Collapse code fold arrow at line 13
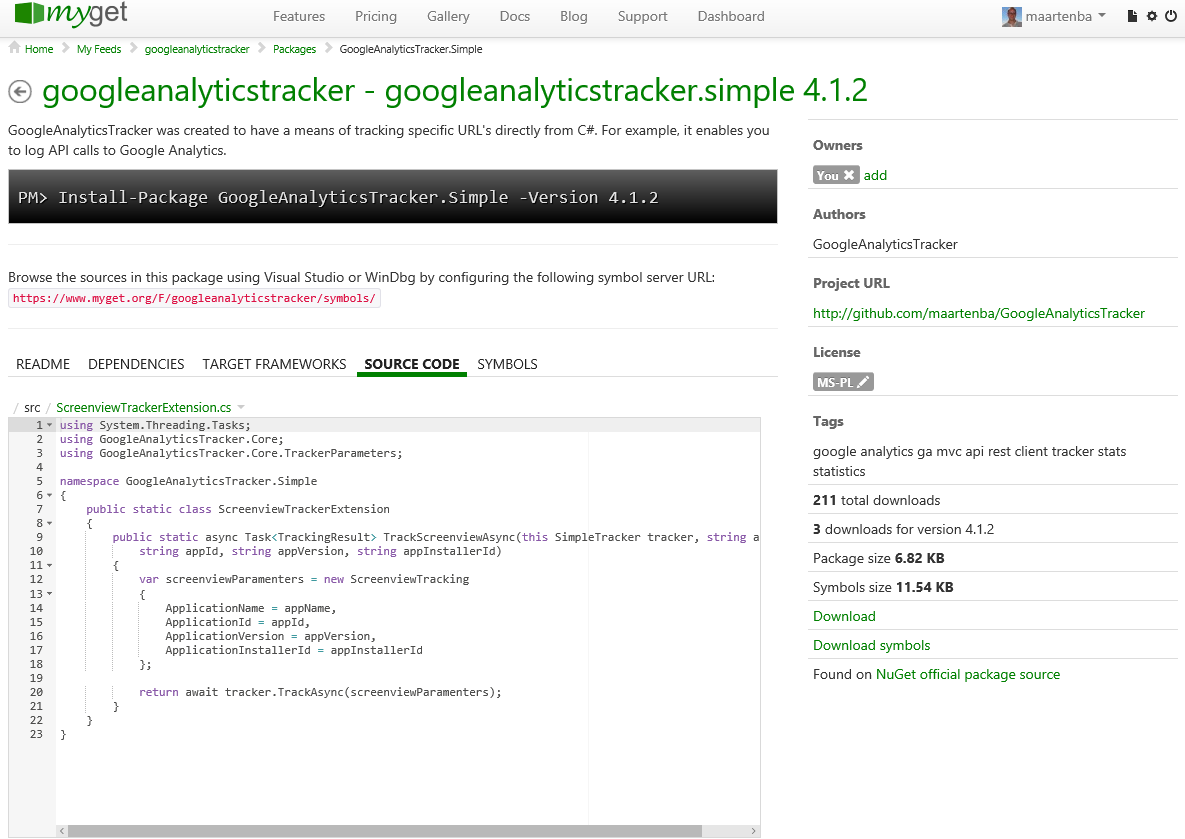 (50, 594)
